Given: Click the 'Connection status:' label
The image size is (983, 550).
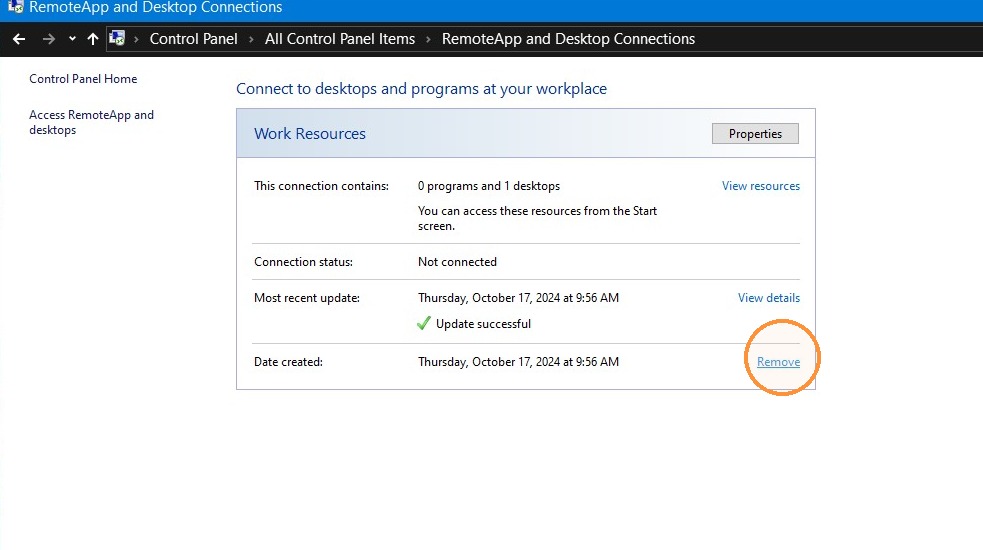Looking at the screenshot, I should [303, 262].
